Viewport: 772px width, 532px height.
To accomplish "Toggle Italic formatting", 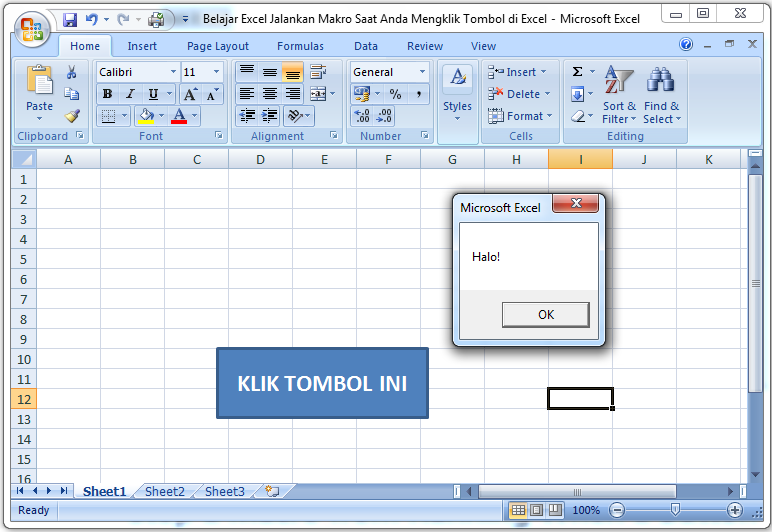I will 130,94.
